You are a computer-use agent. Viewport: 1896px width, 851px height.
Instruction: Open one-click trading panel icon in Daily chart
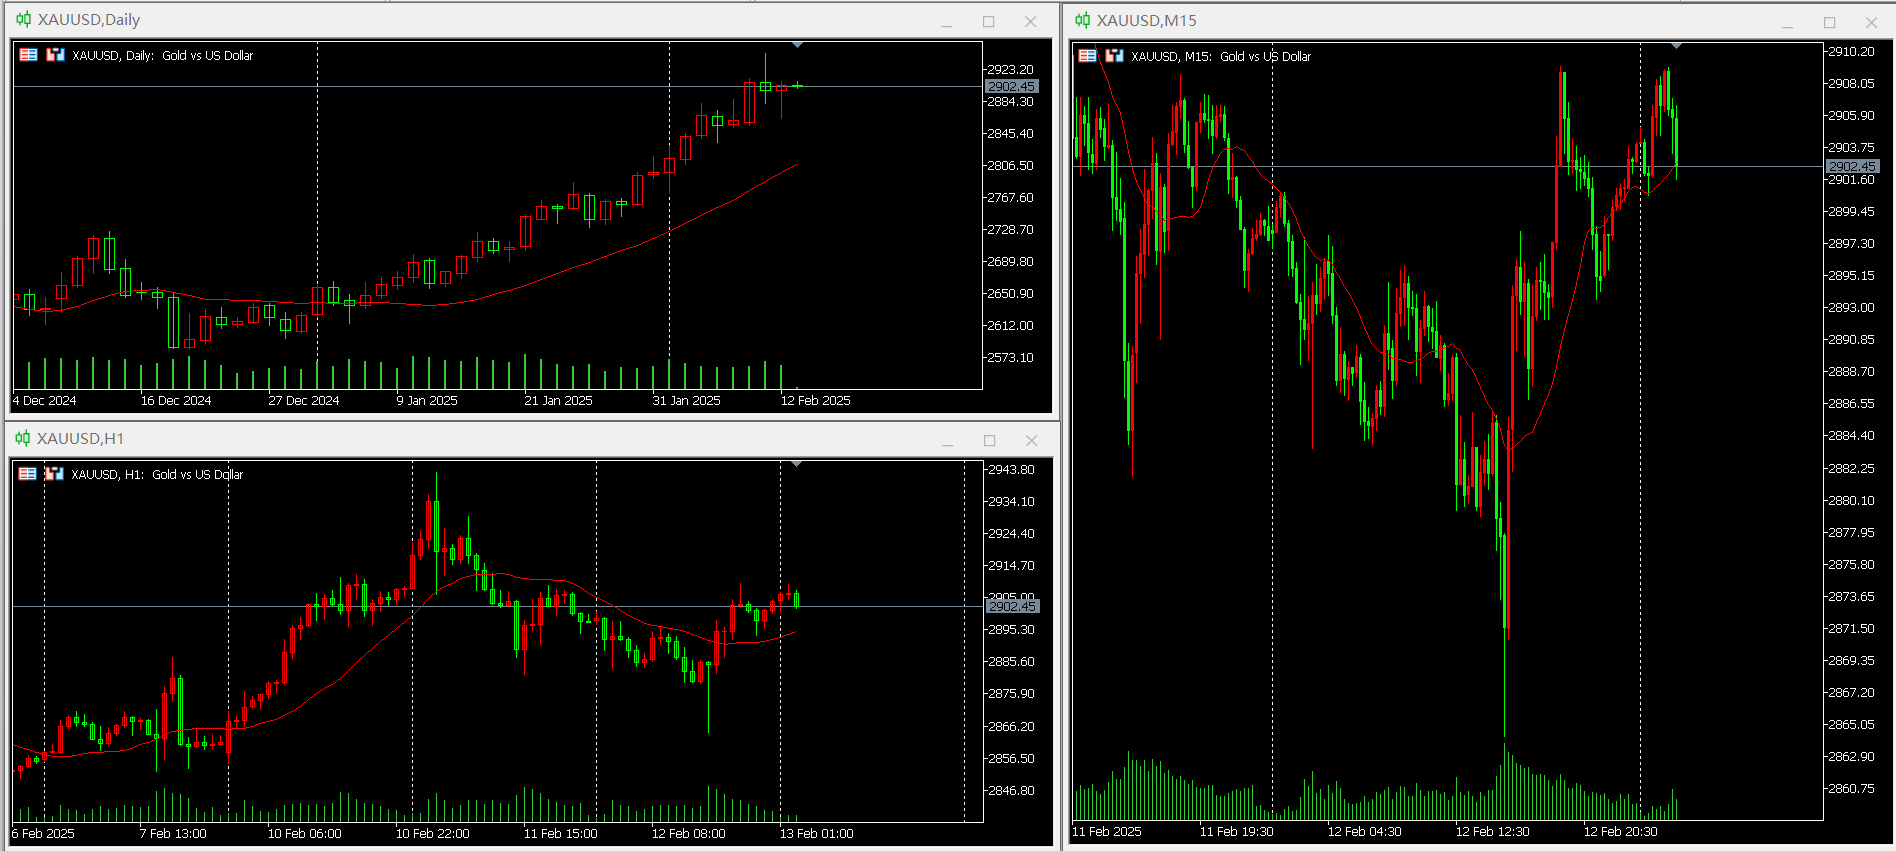pyautogui.click(x=28, y=55)
